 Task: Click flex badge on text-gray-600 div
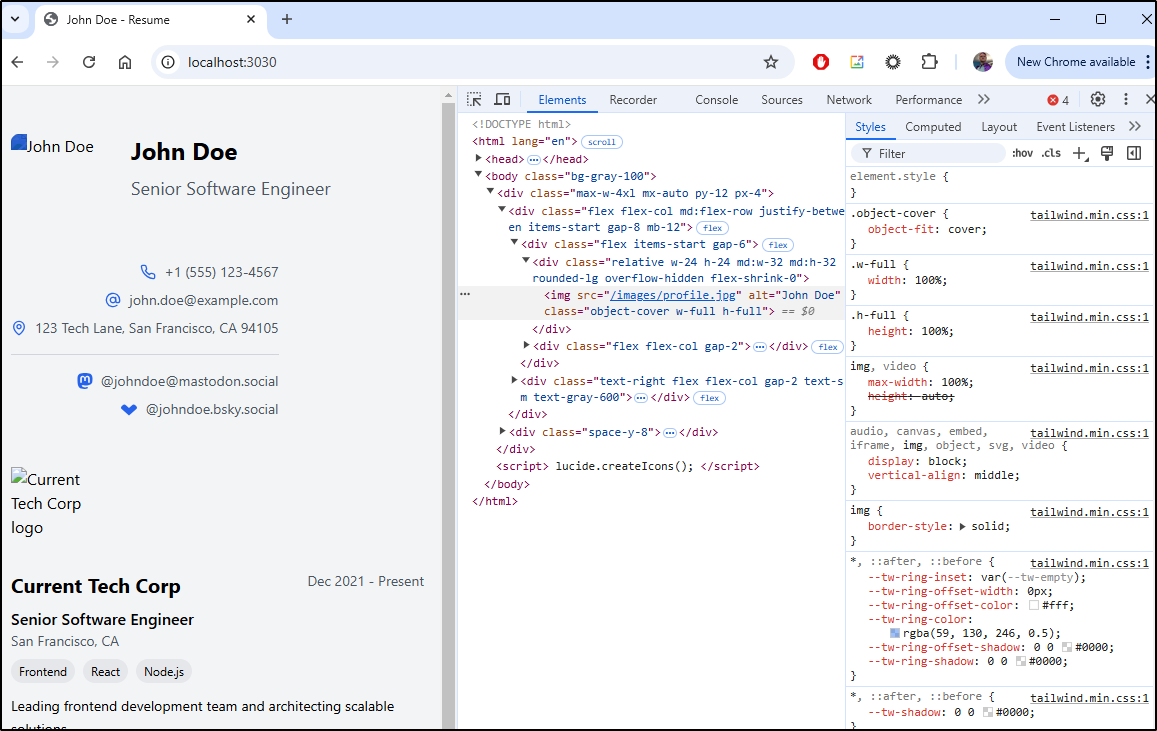coord(709,398)
